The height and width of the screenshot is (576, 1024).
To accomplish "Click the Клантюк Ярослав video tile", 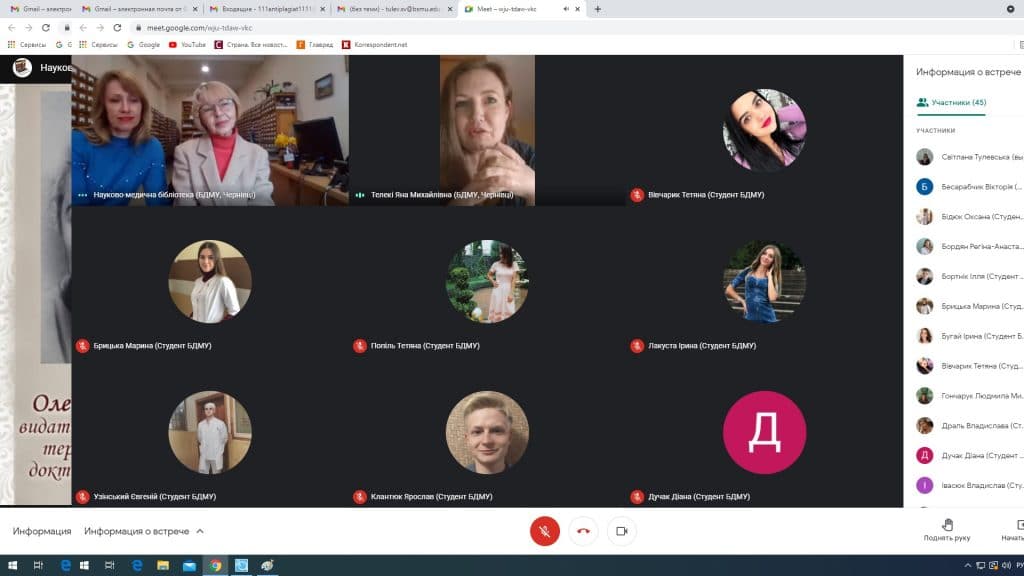I will point(487,431).
